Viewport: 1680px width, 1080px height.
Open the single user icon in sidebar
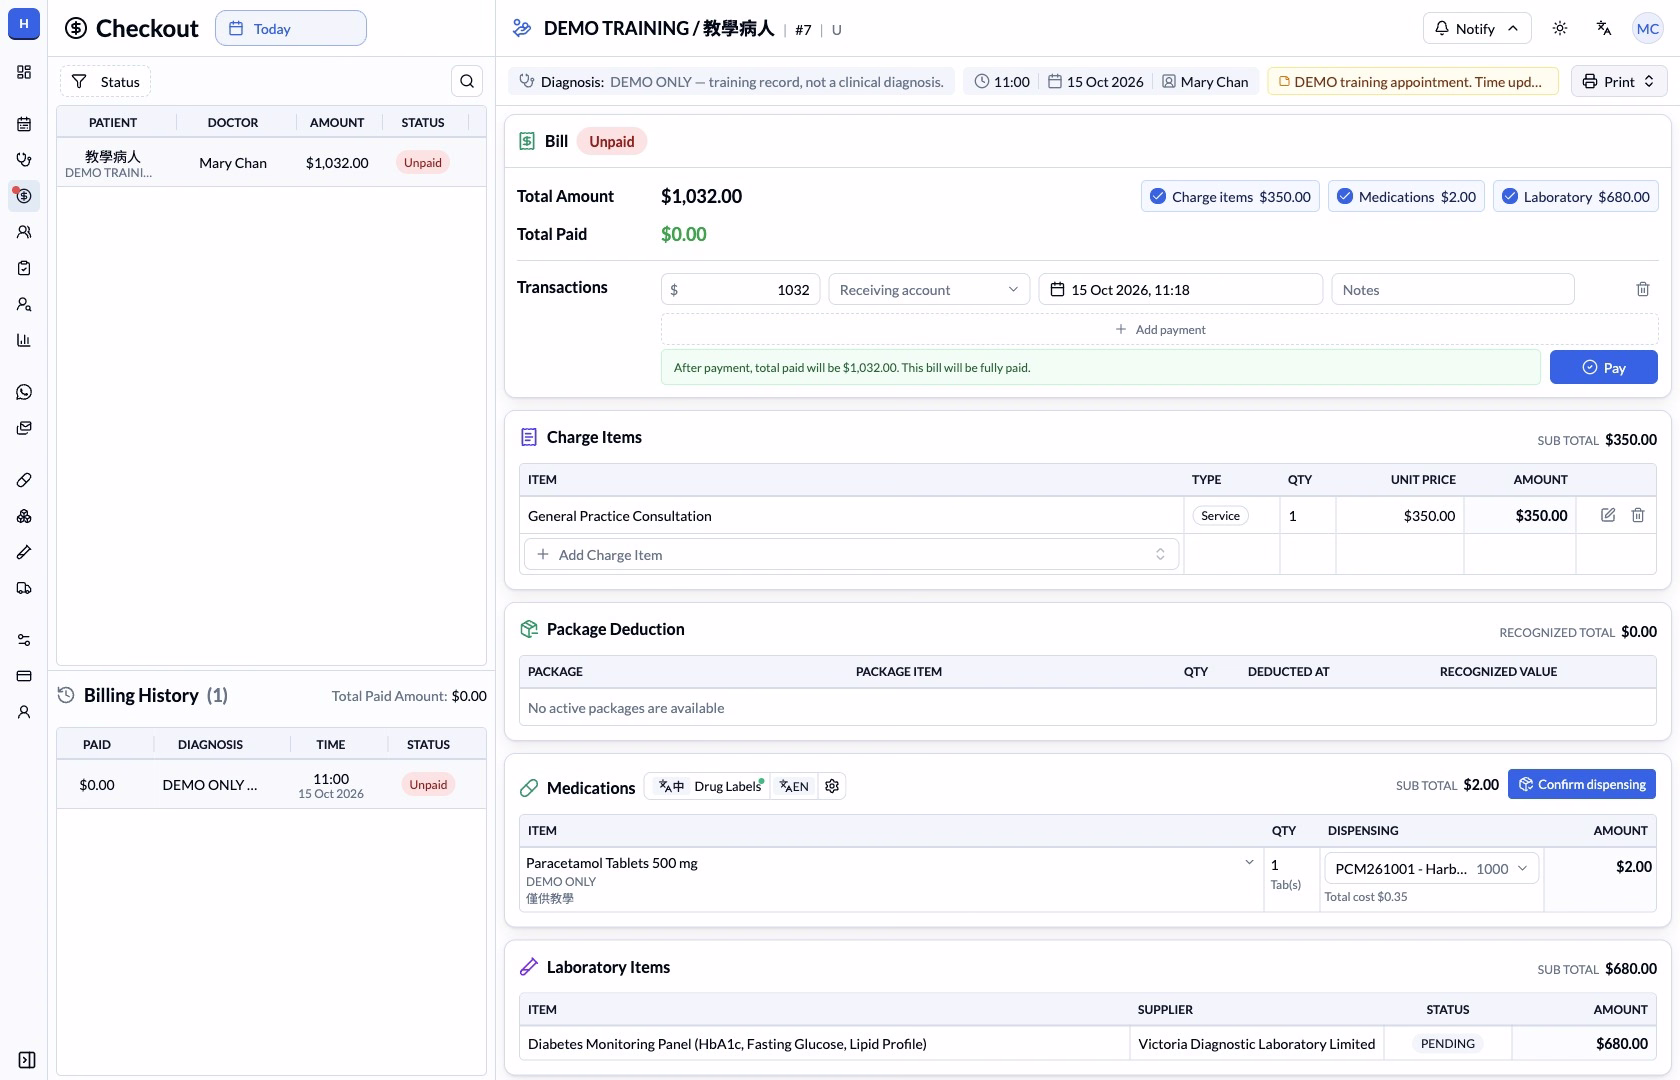(x=24, y=712)
